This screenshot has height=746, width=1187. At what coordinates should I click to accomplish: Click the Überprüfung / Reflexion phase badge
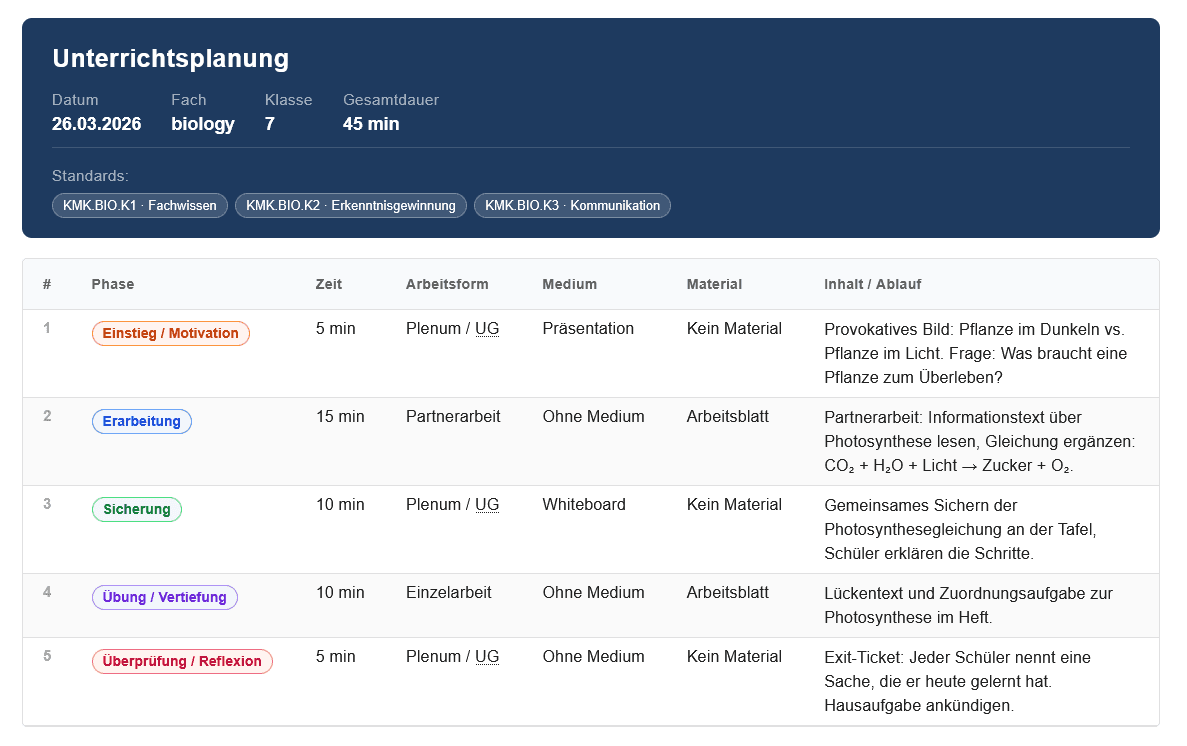(182, 661)
